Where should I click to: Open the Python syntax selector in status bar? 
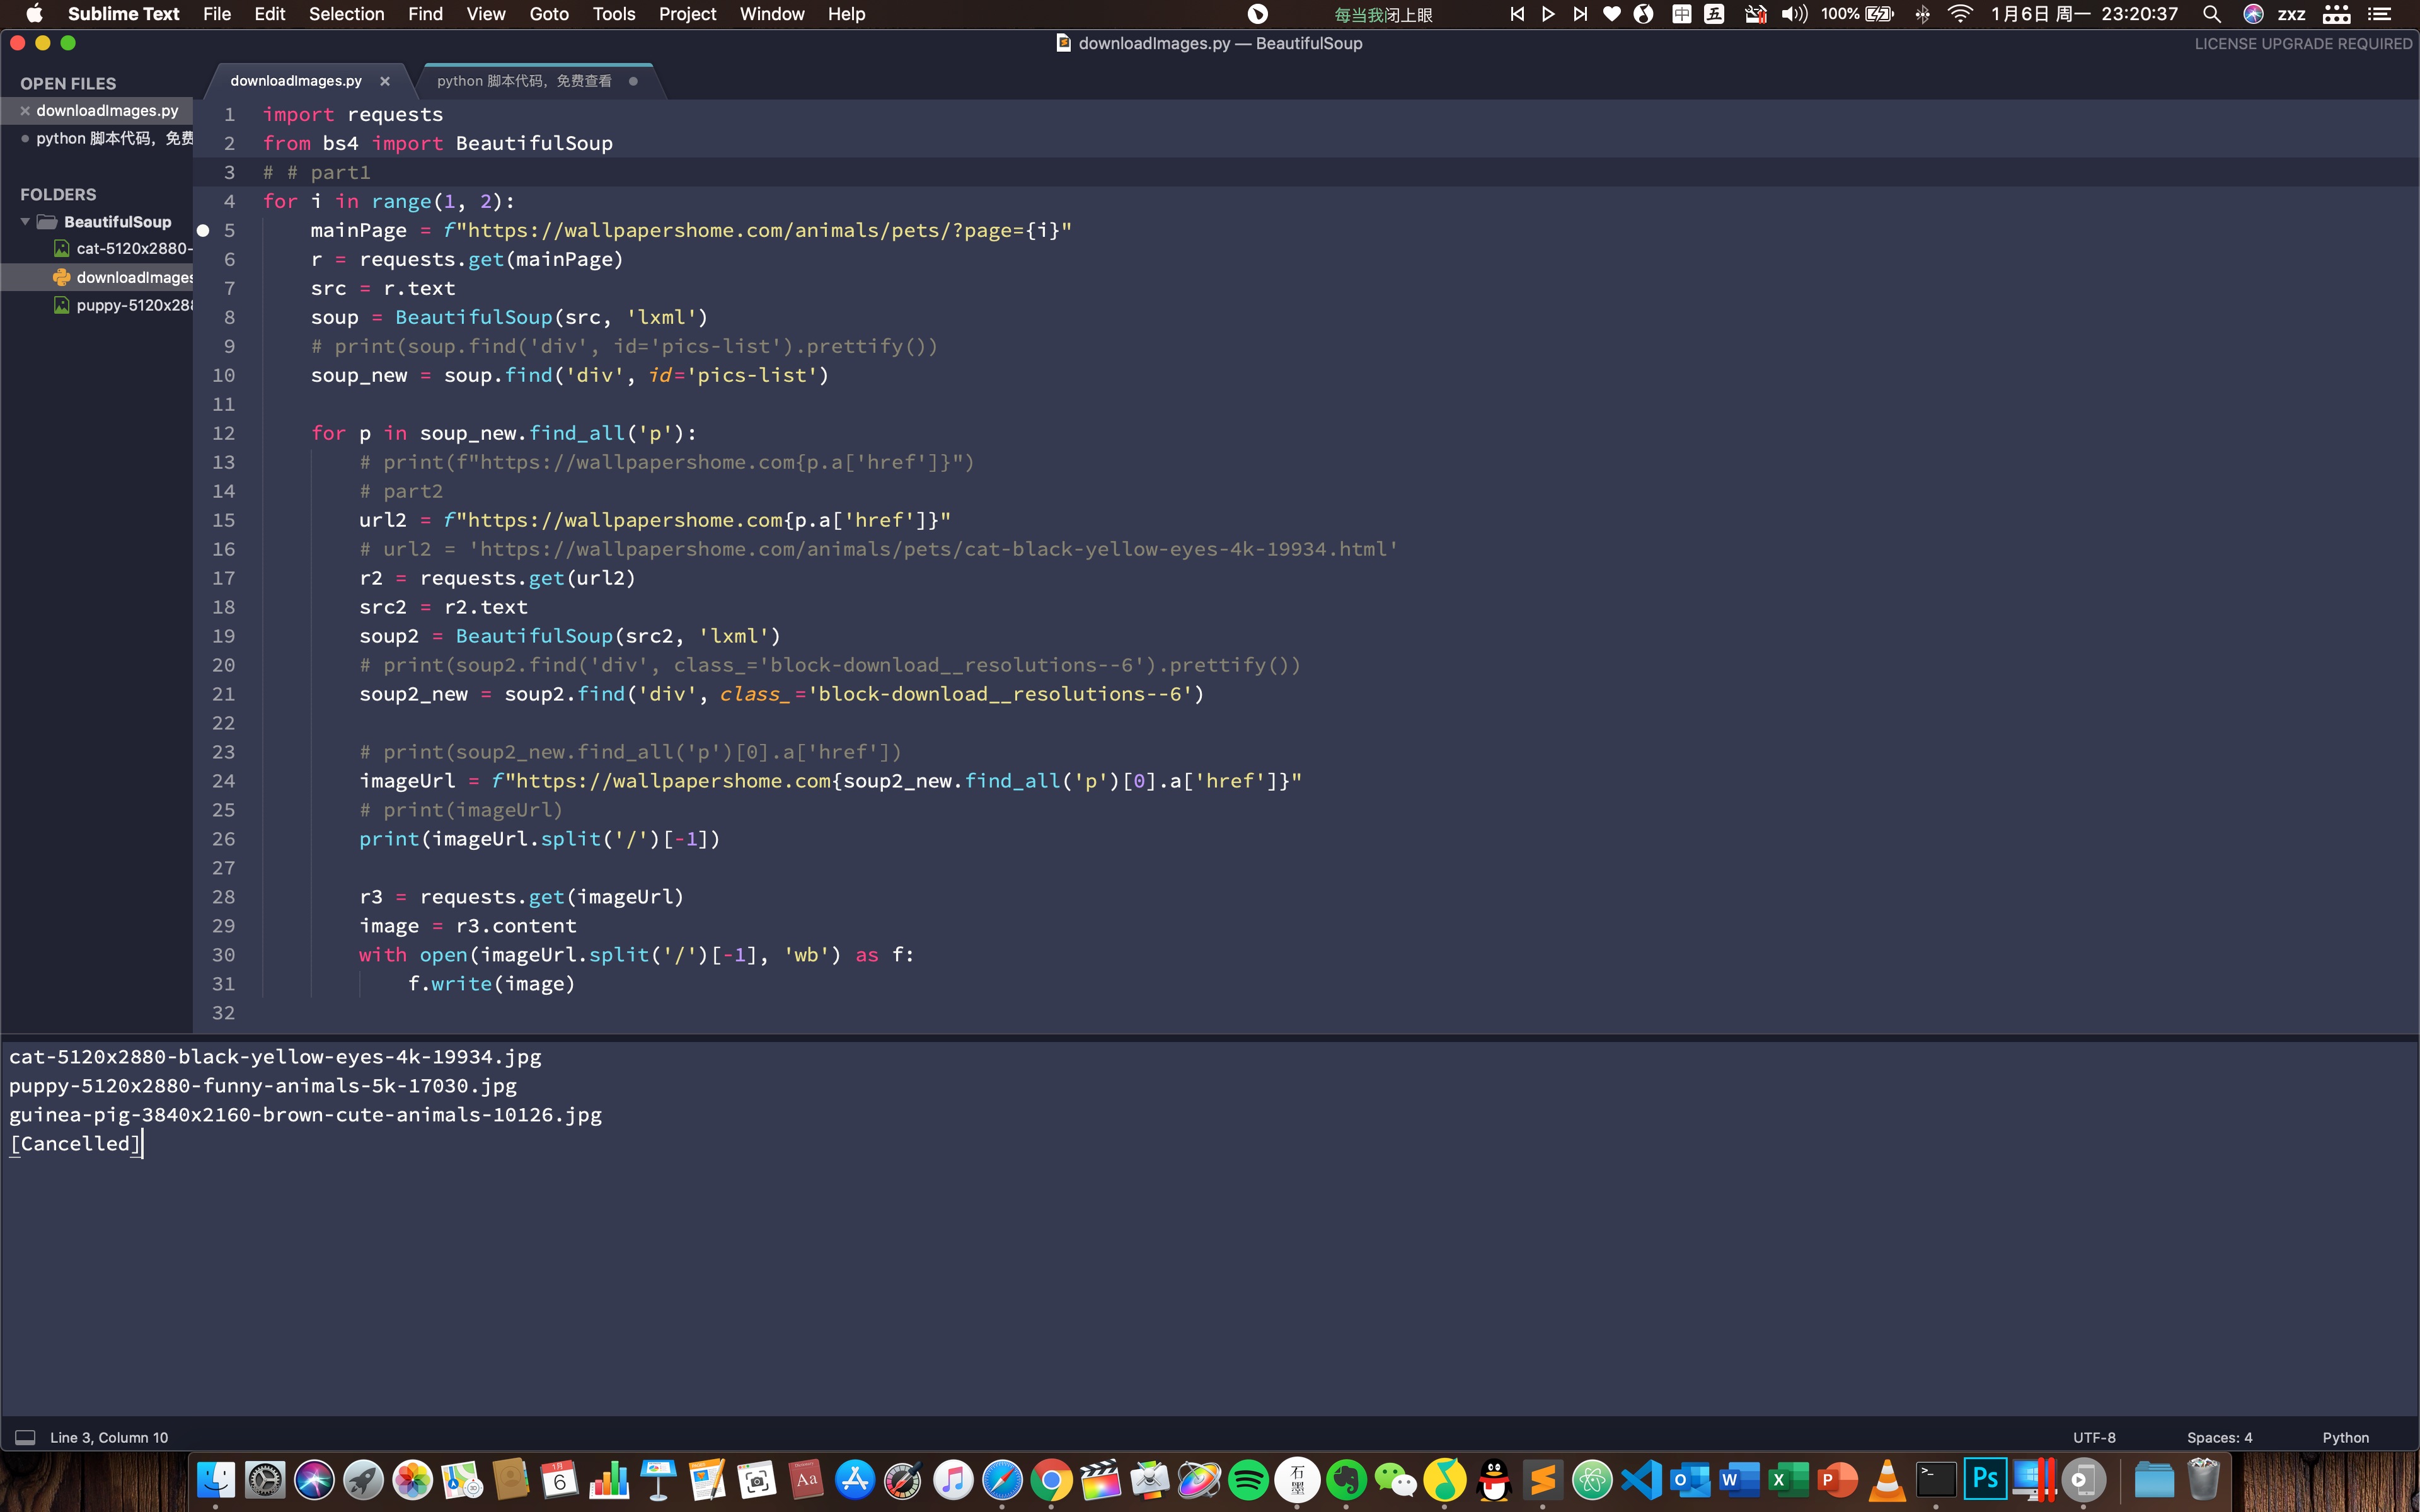tap(2345, 1437)
